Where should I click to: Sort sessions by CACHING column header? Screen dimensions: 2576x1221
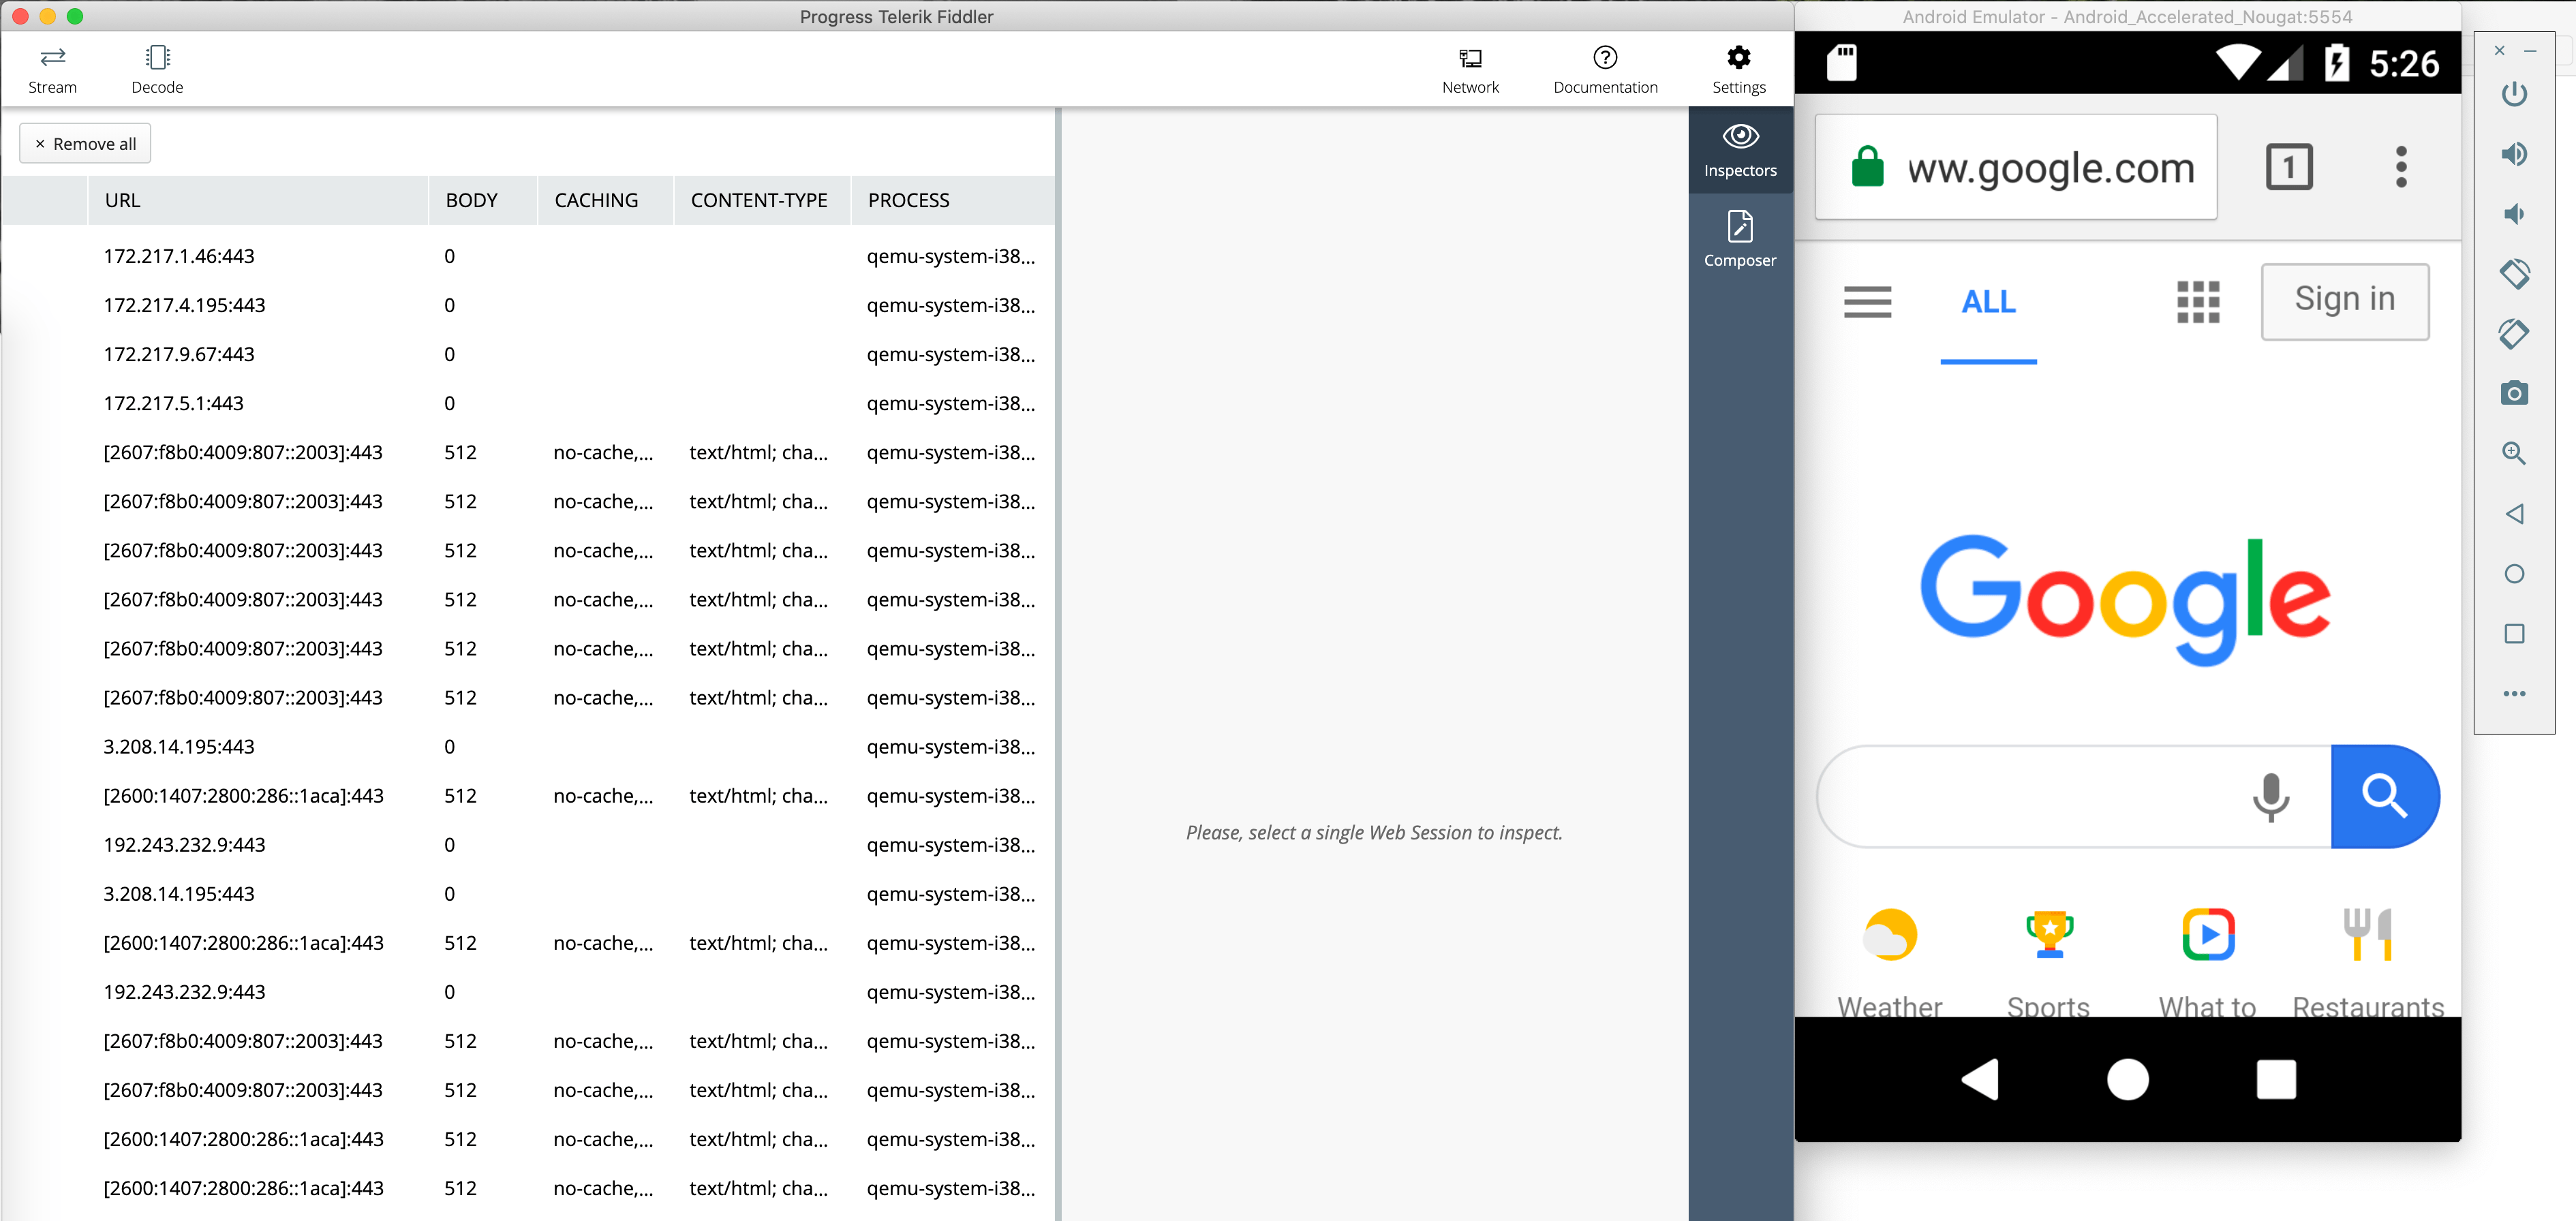(606, 200)
